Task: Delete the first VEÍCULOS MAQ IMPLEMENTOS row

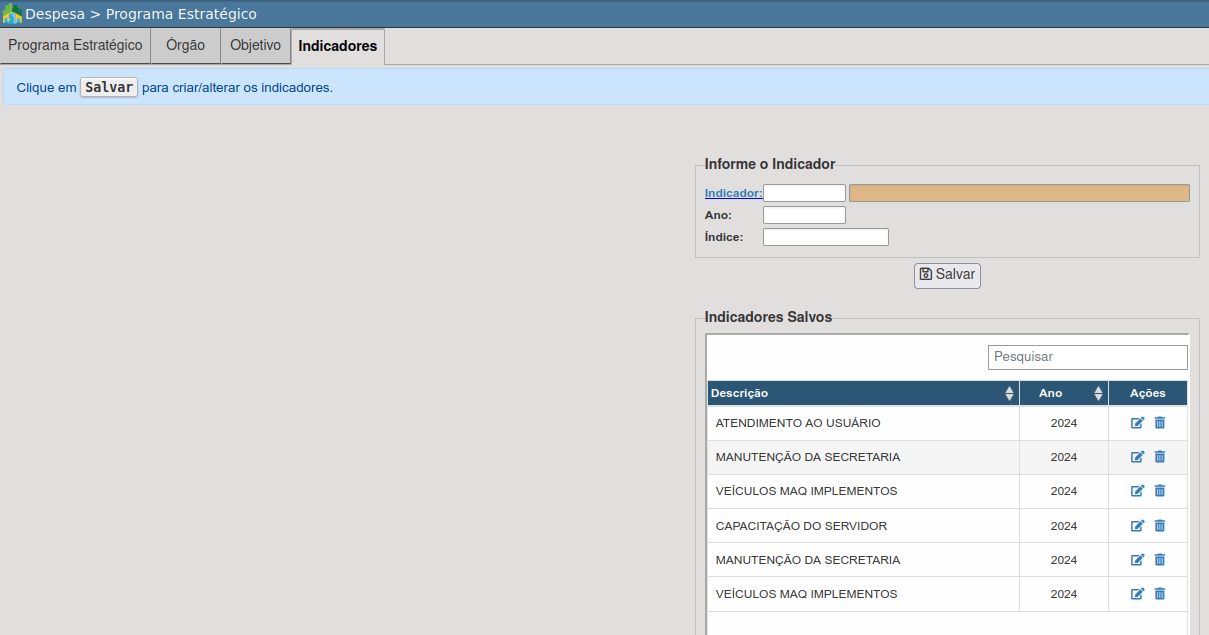Action: [x=1160, y=491]
